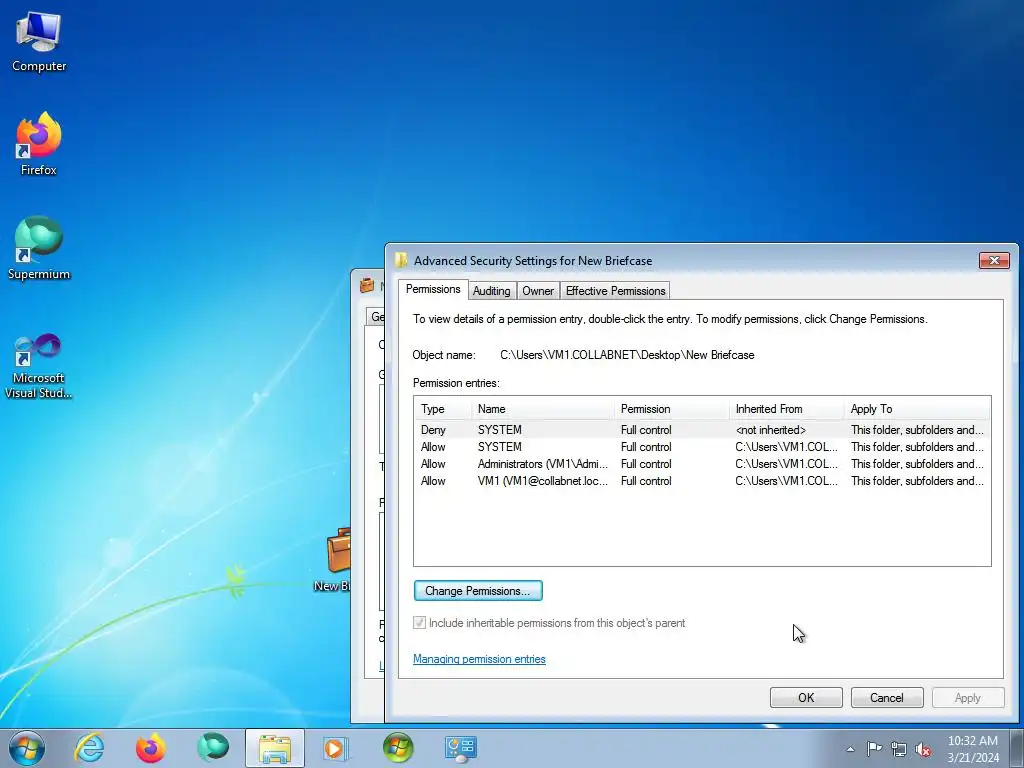Select the Microsoft Visual Studio desktop shortcut
Image resolution: width=1024 pixels, height=768 pixels.
click(39, 366)
